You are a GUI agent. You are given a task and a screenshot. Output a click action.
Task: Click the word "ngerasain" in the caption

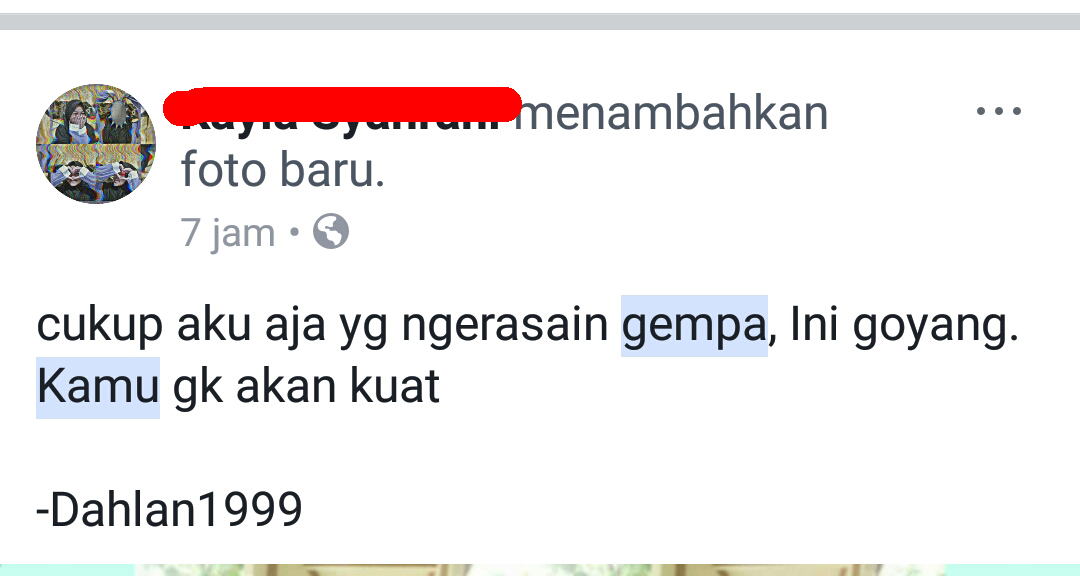tap(505, 326)
